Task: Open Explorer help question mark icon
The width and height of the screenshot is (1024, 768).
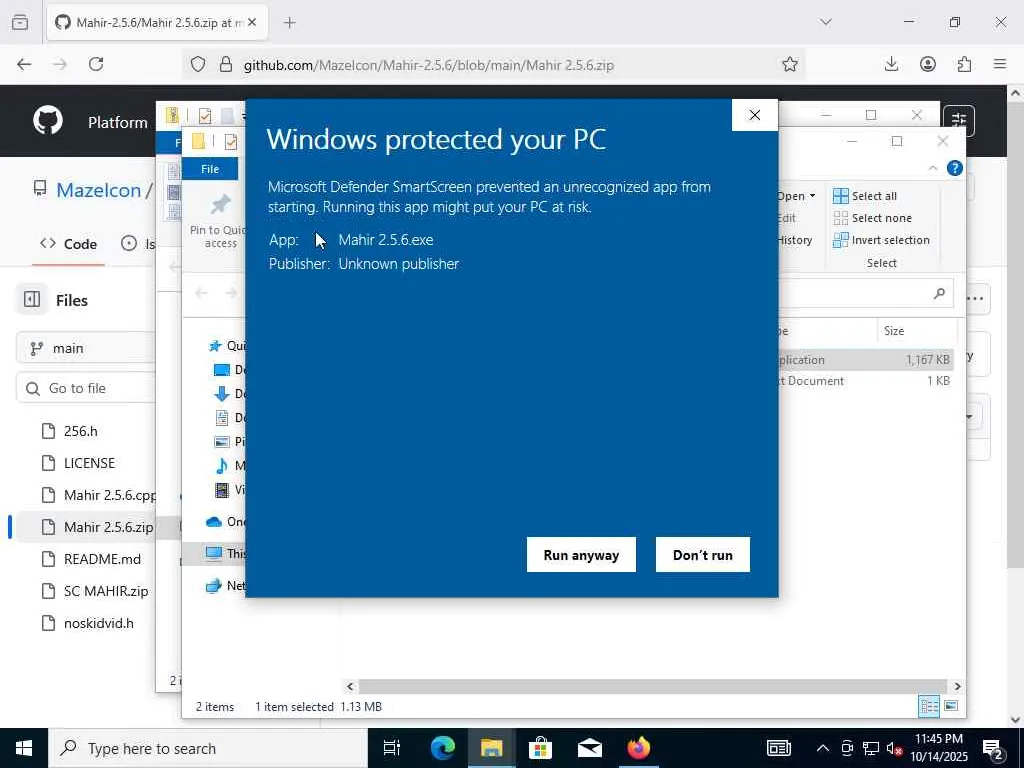Action: 955,168
